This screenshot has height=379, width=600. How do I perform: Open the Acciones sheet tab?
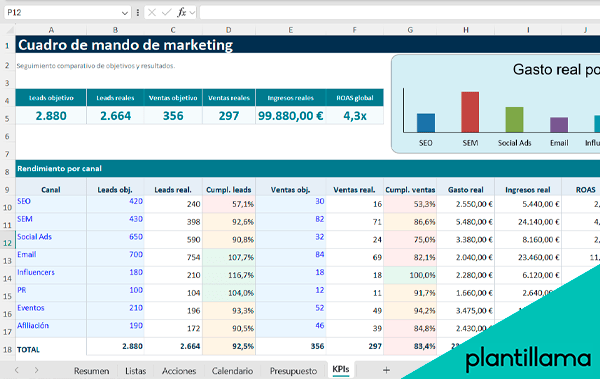[179, 371]
